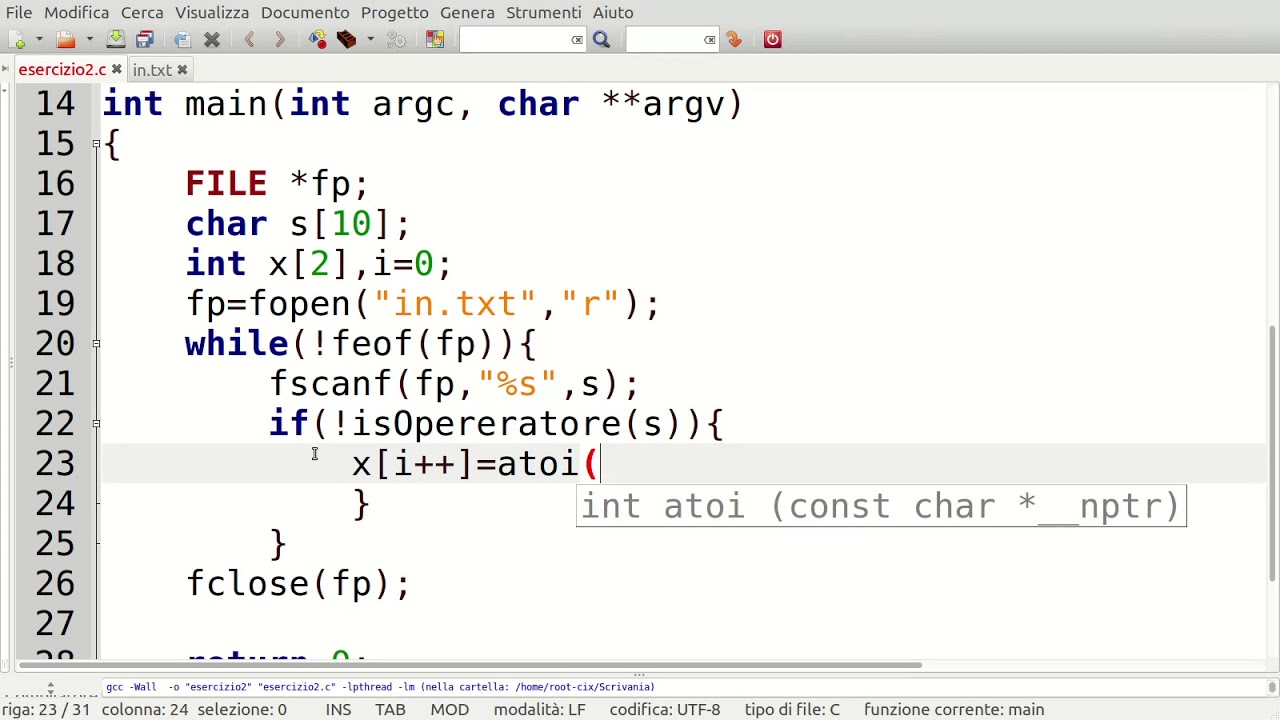The height and width of the screenshot is (720, 1280).
Task: Open the new-file template dropdown arrow
Action: click(39, 40)
